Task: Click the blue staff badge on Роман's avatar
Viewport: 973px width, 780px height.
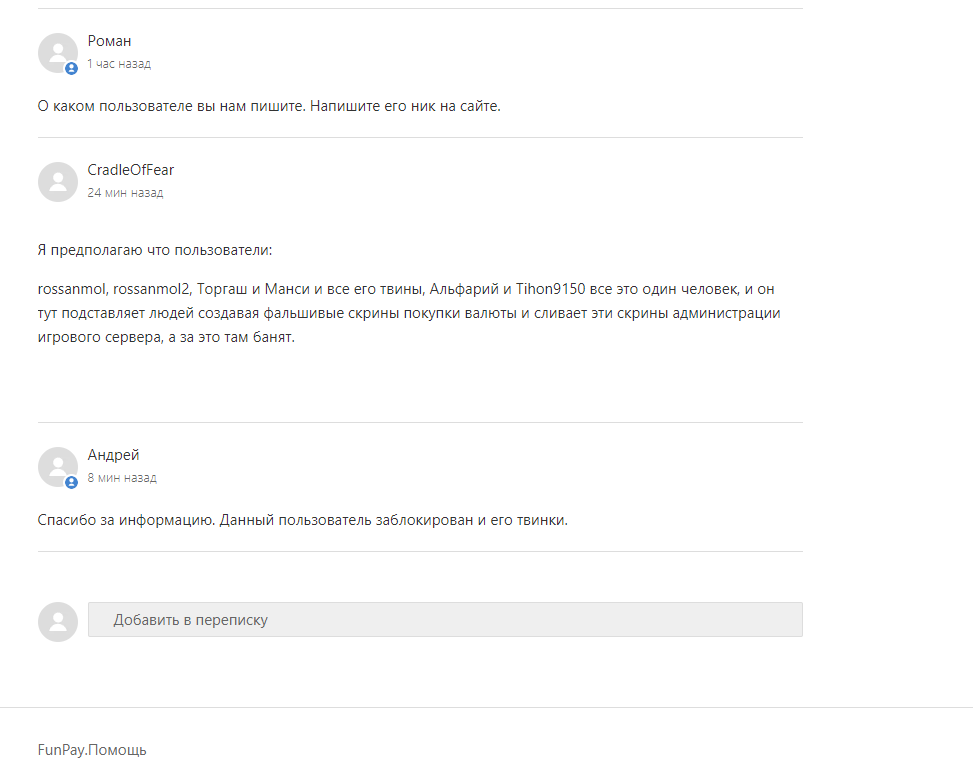Action: [71, 68]
